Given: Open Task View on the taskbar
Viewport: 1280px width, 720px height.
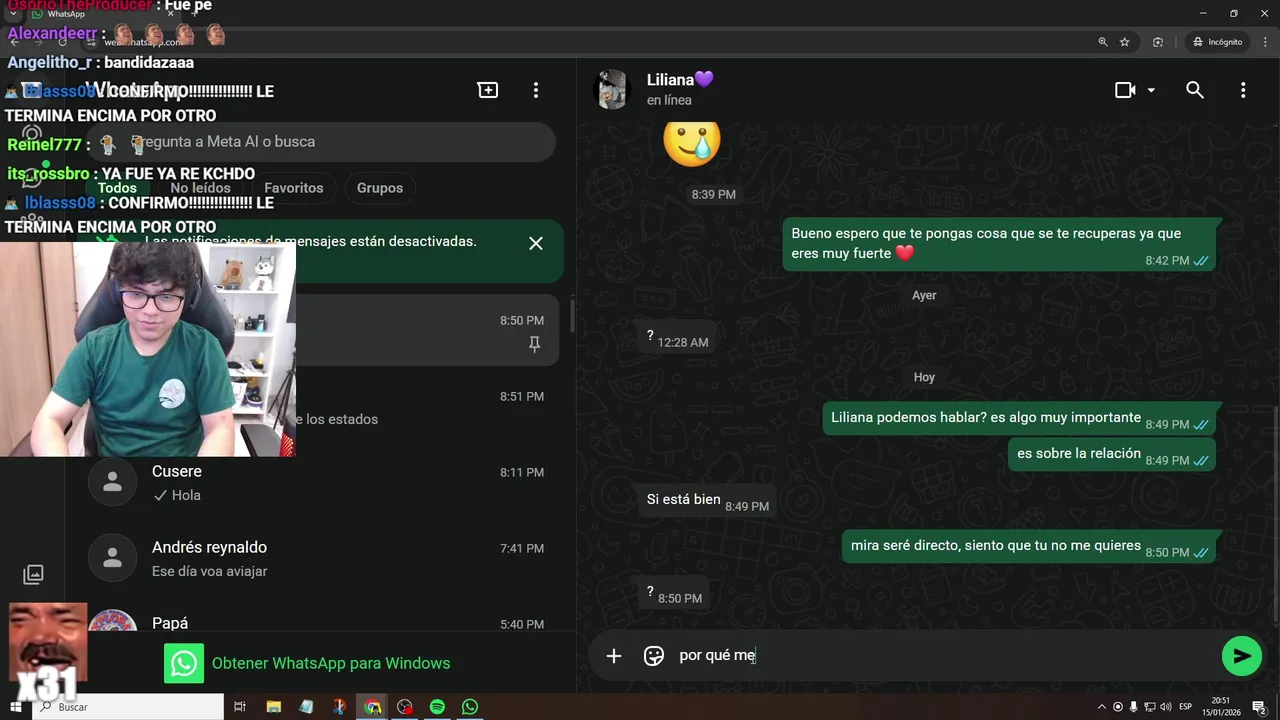Looking at the screenshot, I should pyautogui.click(x=240, y=707).
